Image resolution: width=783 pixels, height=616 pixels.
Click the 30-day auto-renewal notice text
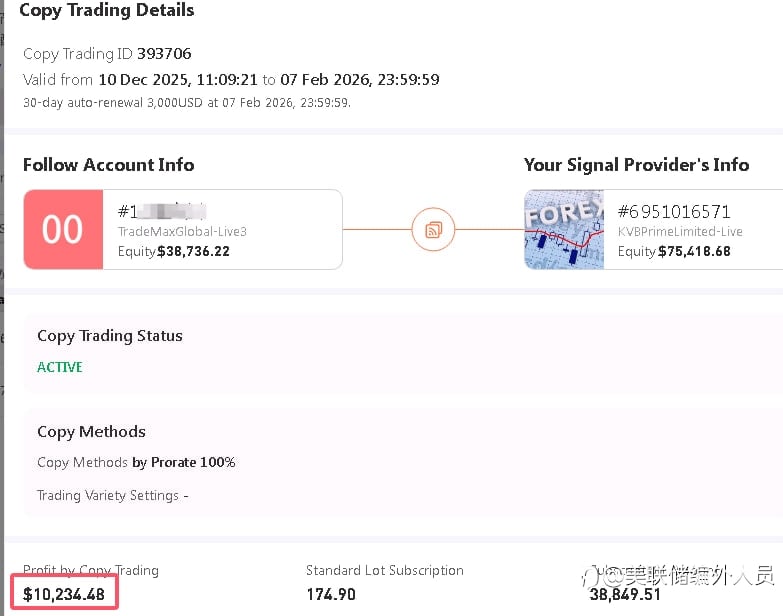[x=186, y=102]
